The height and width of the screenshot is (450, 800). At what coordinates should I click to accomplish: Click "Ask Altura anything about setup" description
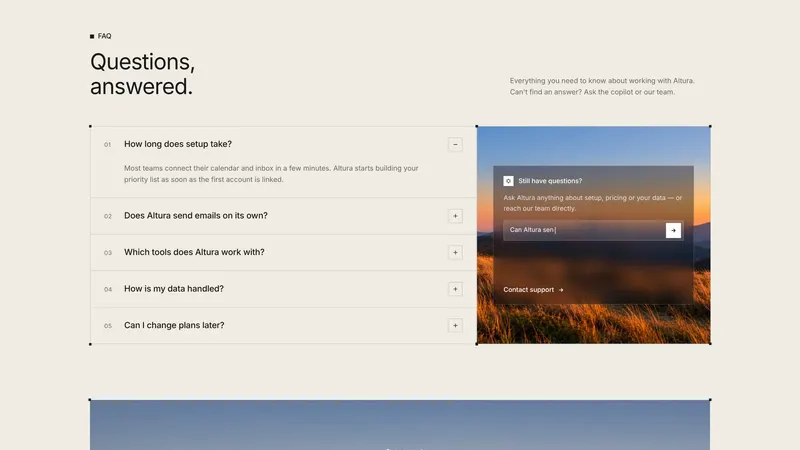coord(592,203)
